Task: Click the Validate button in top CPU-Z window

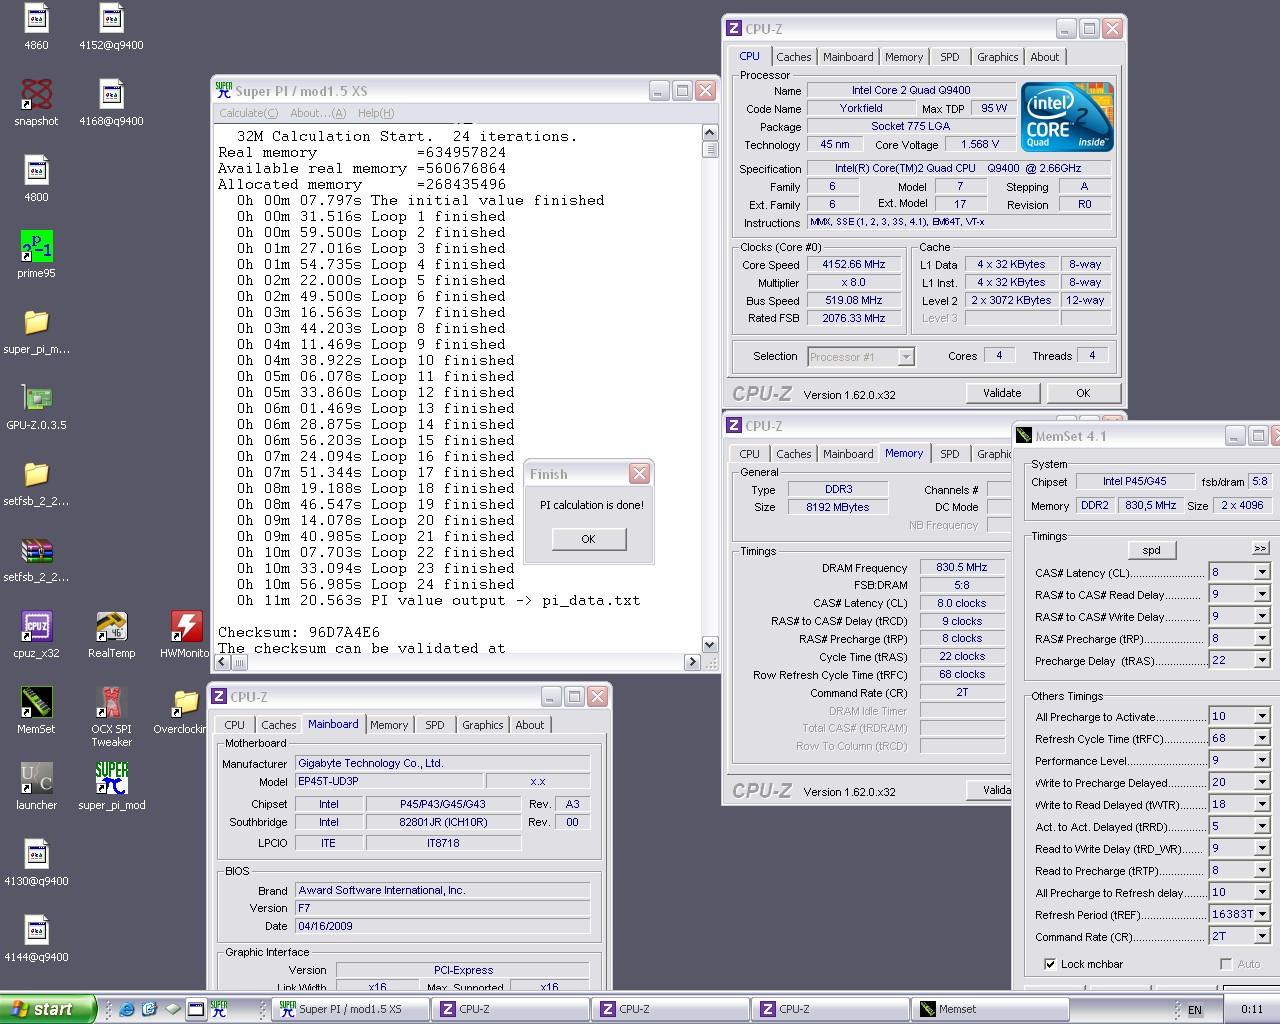Action: tap(1002, 393)
